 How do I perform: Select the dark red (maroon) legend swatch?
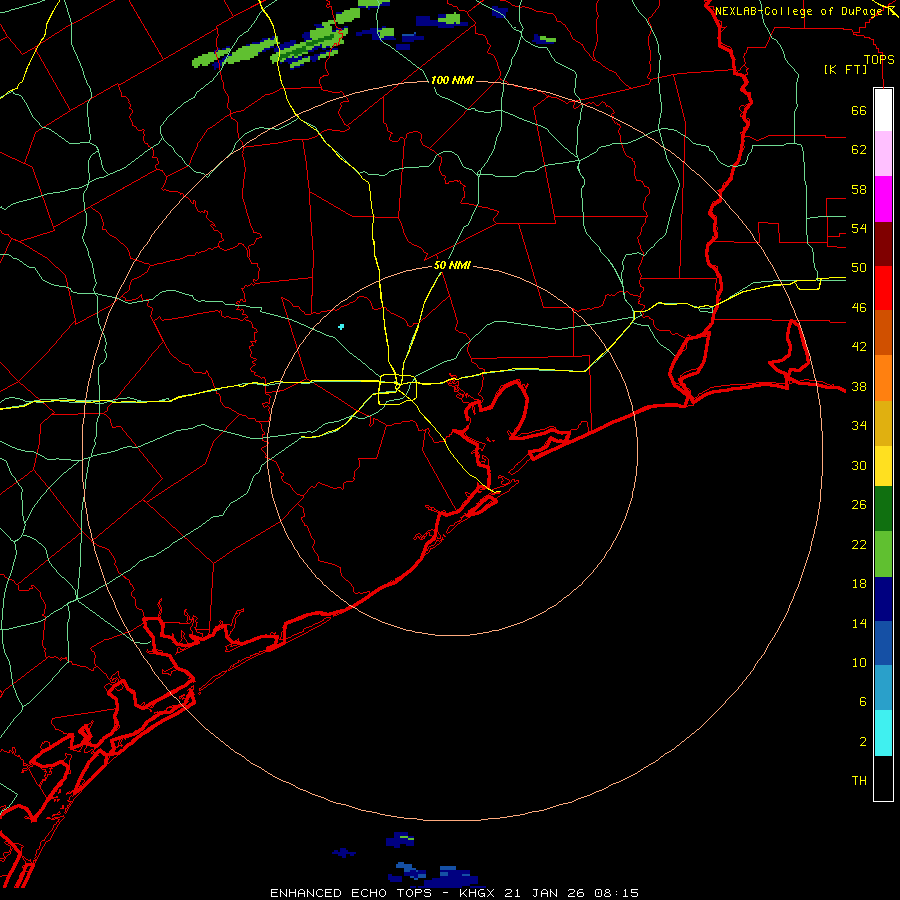pyautogui.click(x=883, y=244)
